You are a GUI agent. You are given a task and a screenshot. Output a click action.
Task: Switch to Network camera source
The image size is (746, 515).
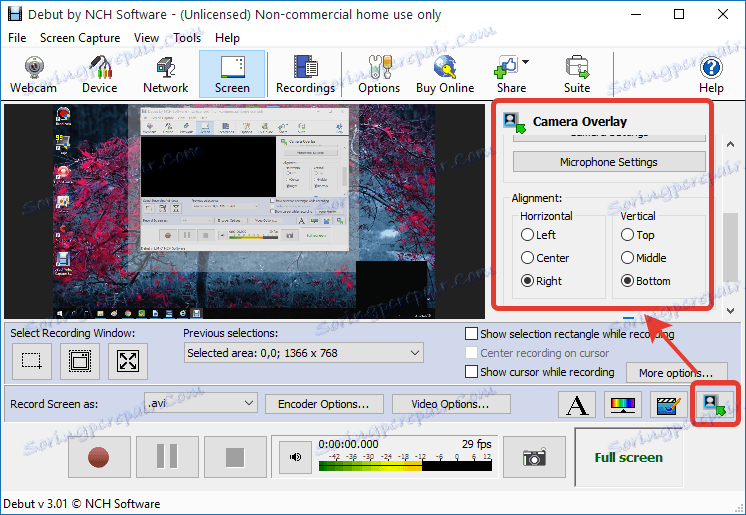click(166, 75)
